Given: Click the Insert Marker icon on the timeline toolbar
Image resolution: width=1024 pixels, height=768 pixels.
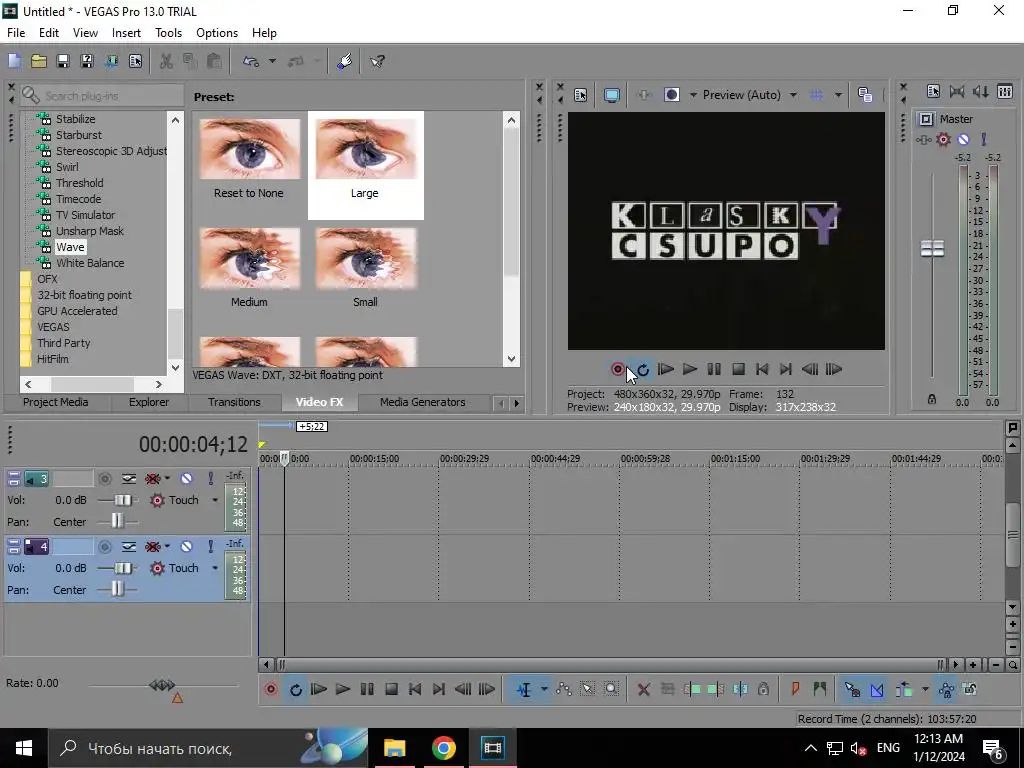Looking at the screenshot, I should [x=795, y=689].
